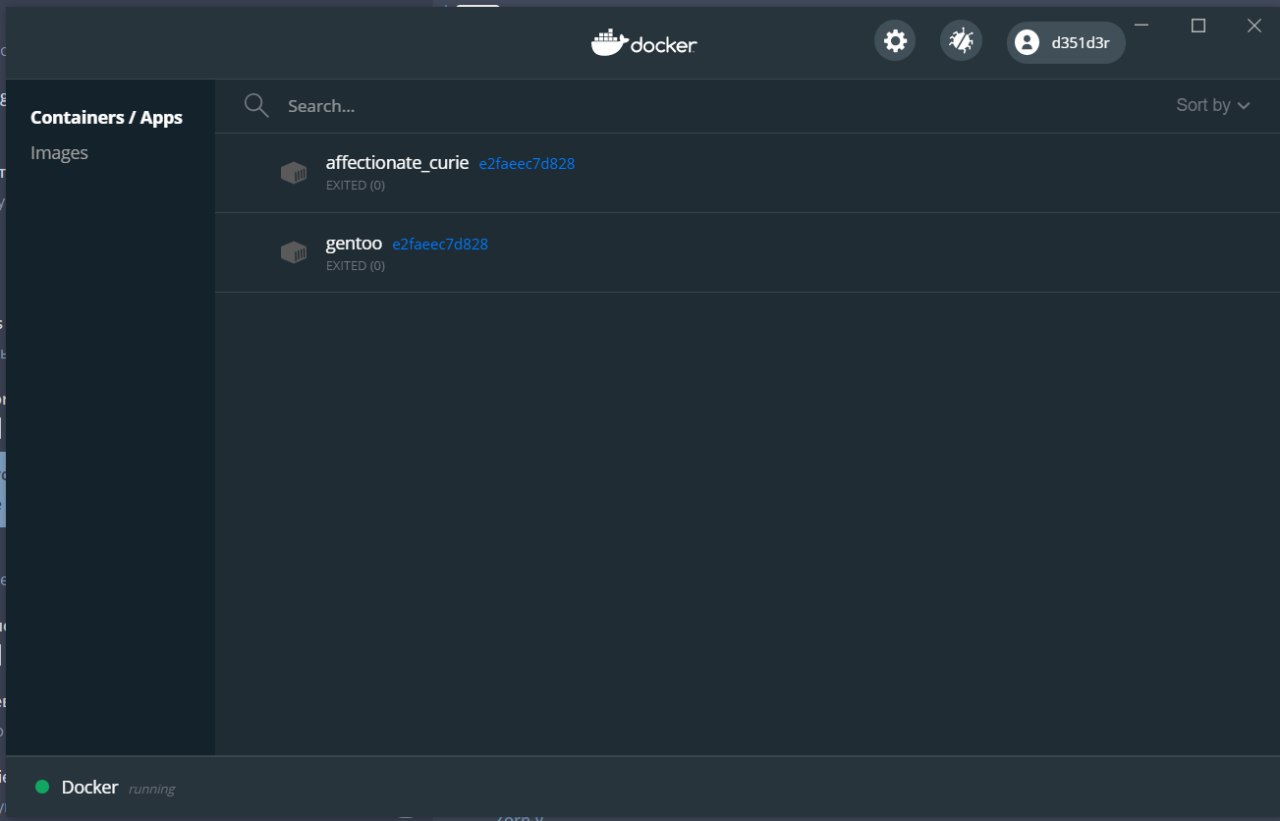The height and width of the screenshot is (821, 1280).
Task: Open the Sort by dropdown
Action: pos(1213,105)
